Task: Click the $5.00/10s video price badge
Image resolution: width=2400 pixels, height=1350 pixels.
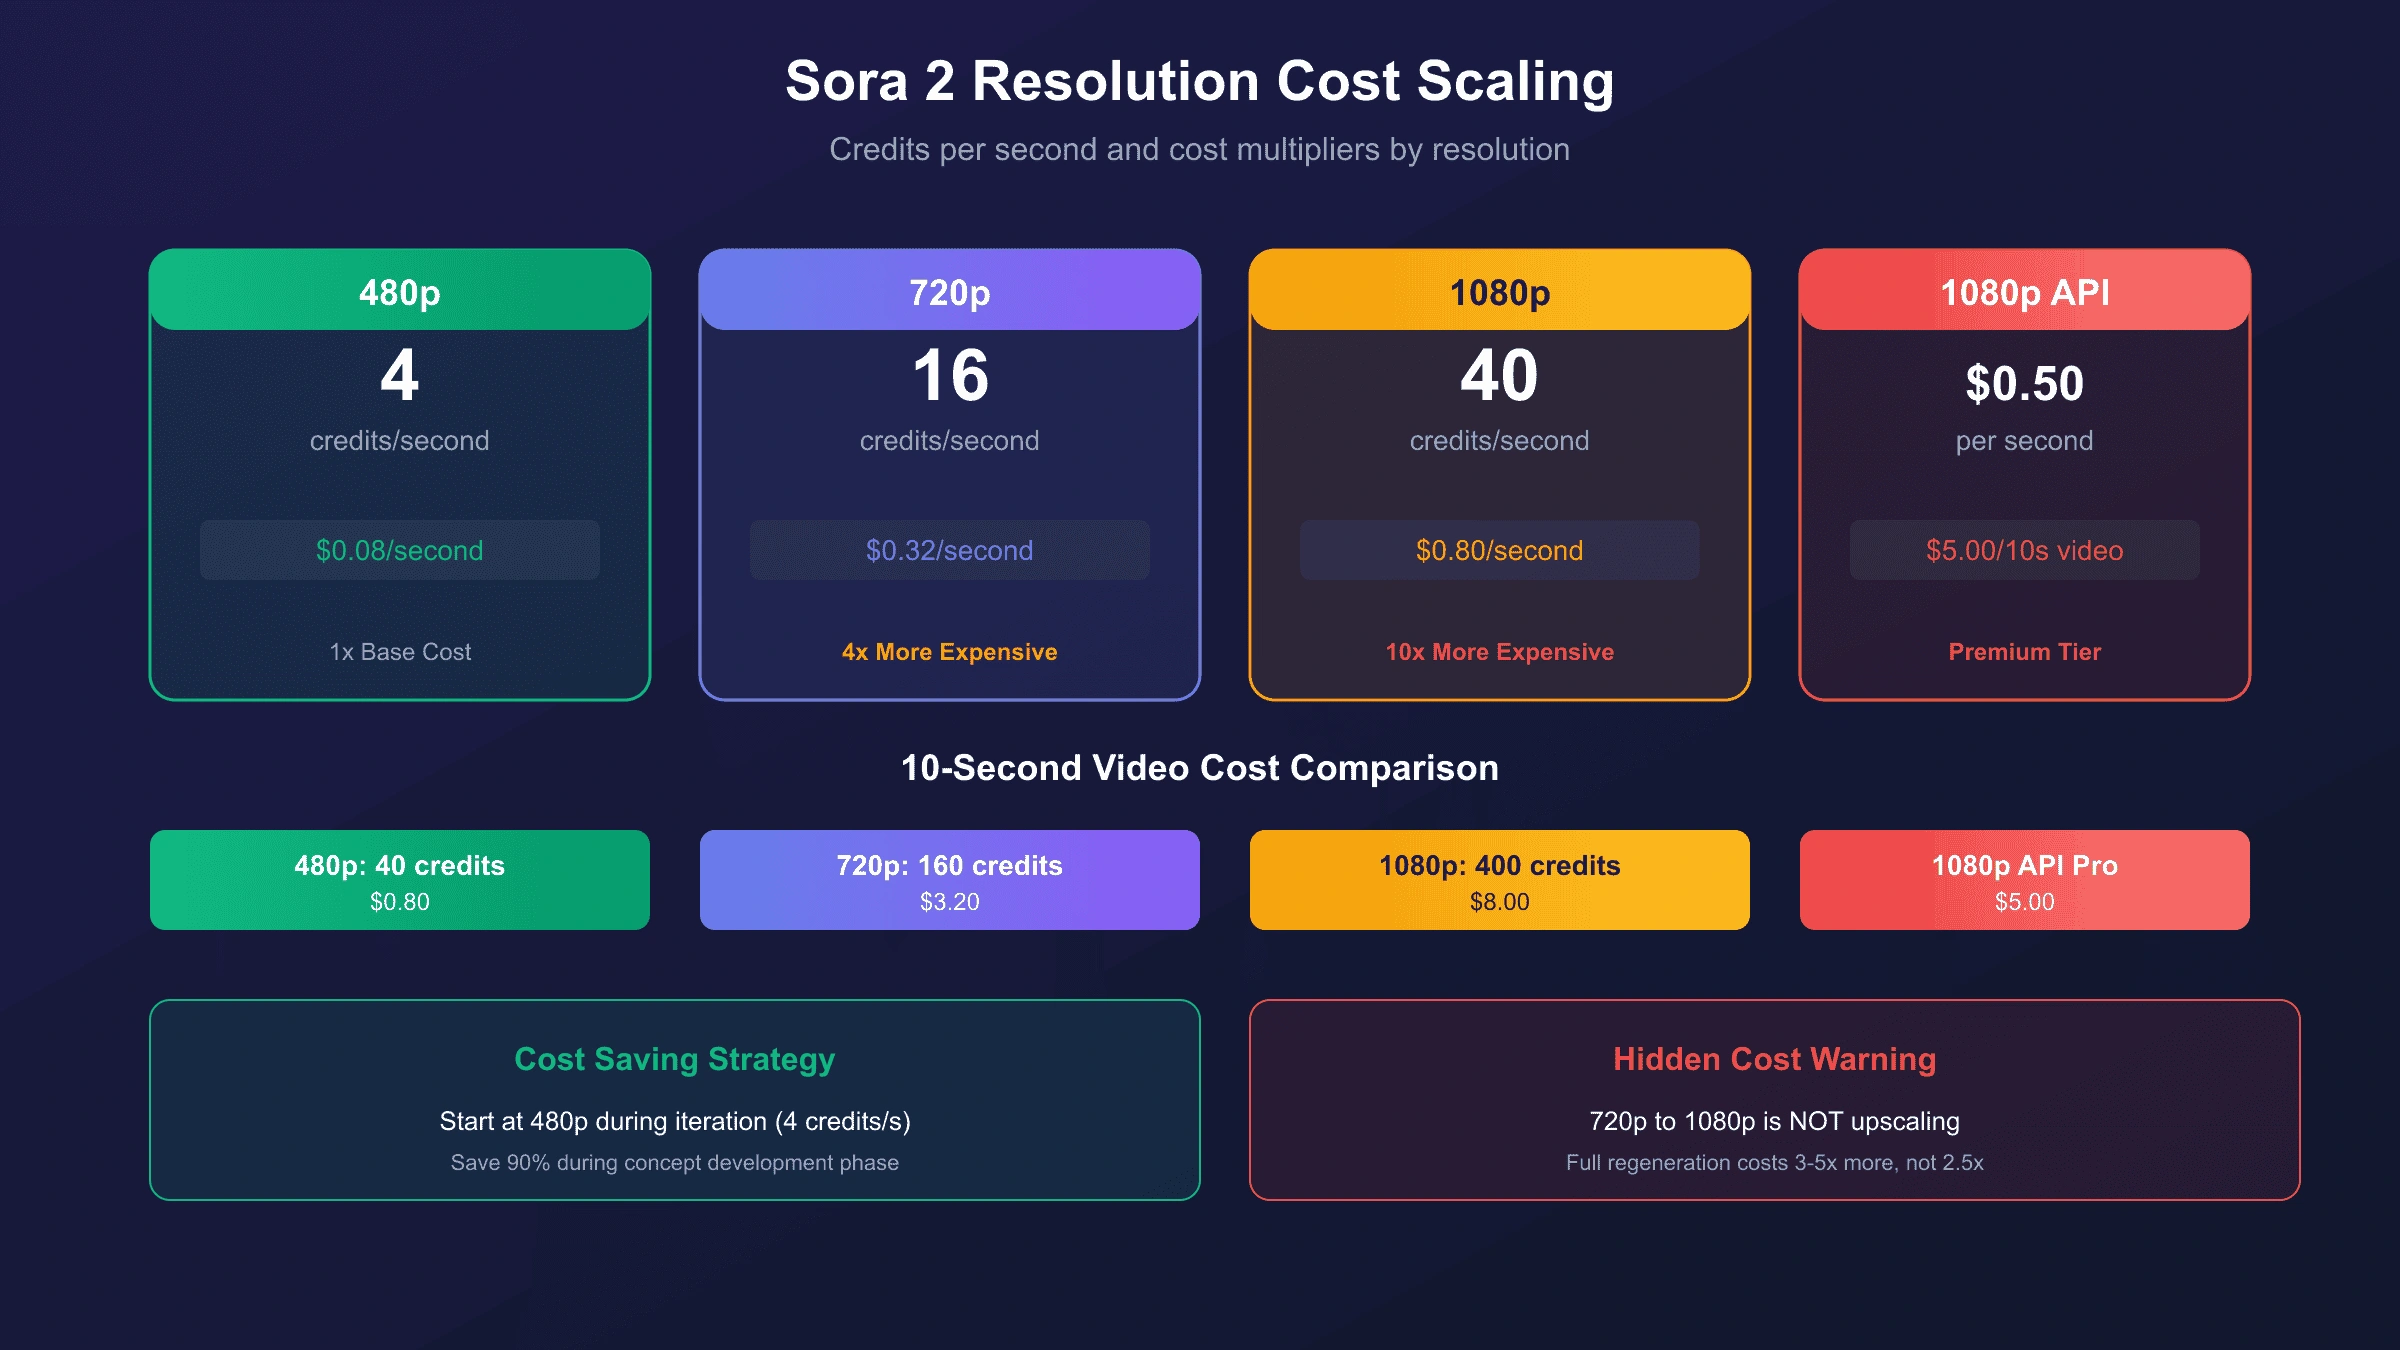Action: (x=2025, y=550)
